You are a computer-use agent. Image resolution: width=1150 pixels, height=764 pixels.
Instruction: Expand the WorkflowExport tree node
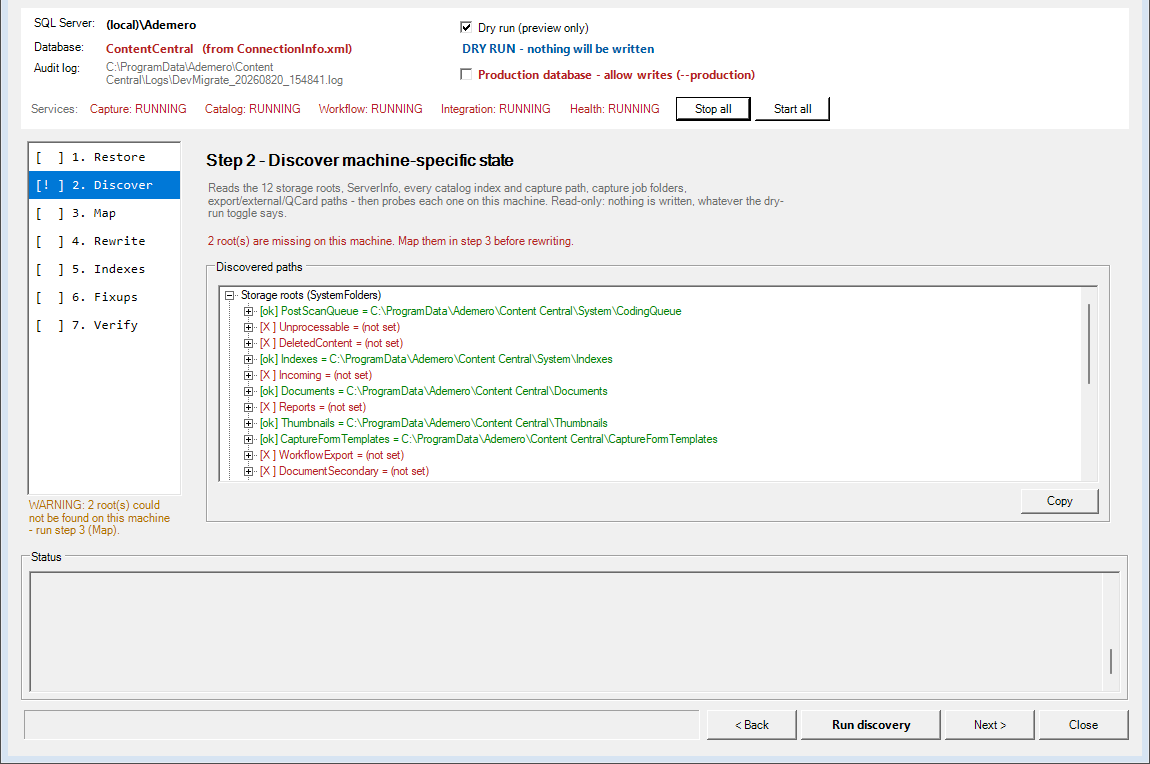coord(249,455)
